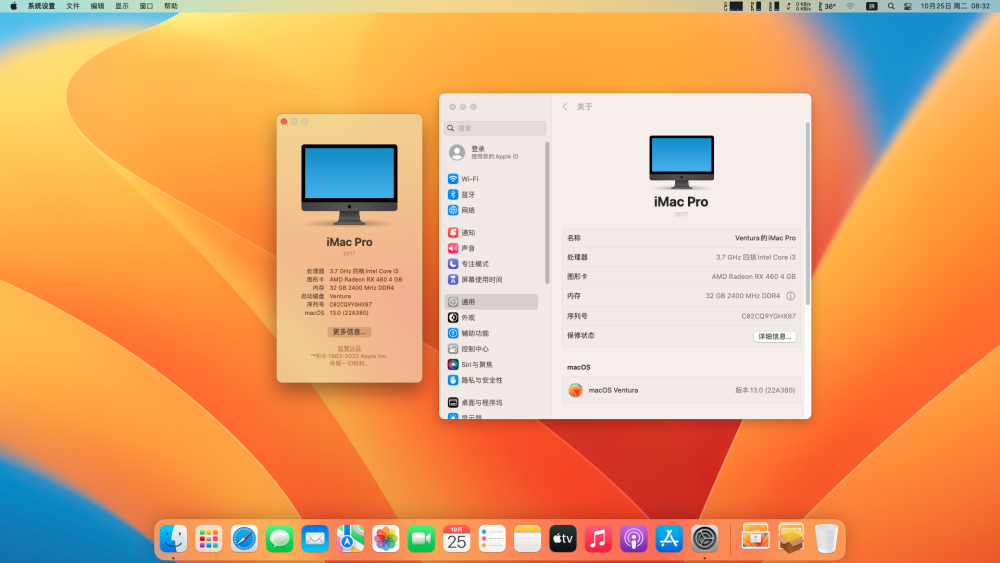Close the iMac Pro About window
The image size is (1000, 563).
(x=284, y=121)
